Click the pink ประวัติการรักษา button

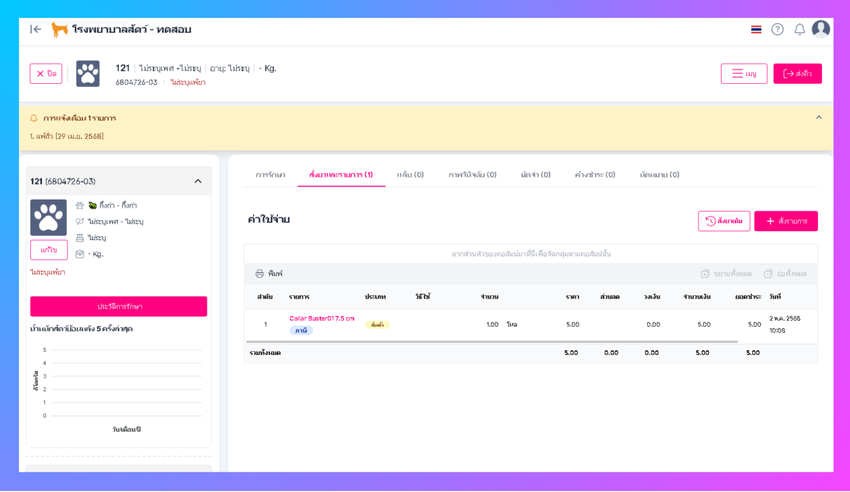click(x=119, y=306)
